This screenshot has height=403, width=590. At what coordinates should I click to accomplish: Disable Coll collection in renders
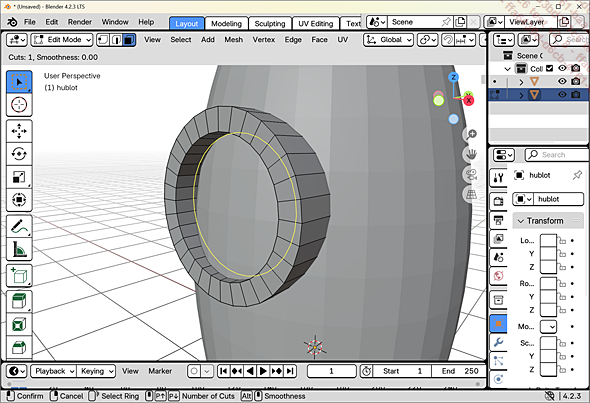tap(575, 68)
